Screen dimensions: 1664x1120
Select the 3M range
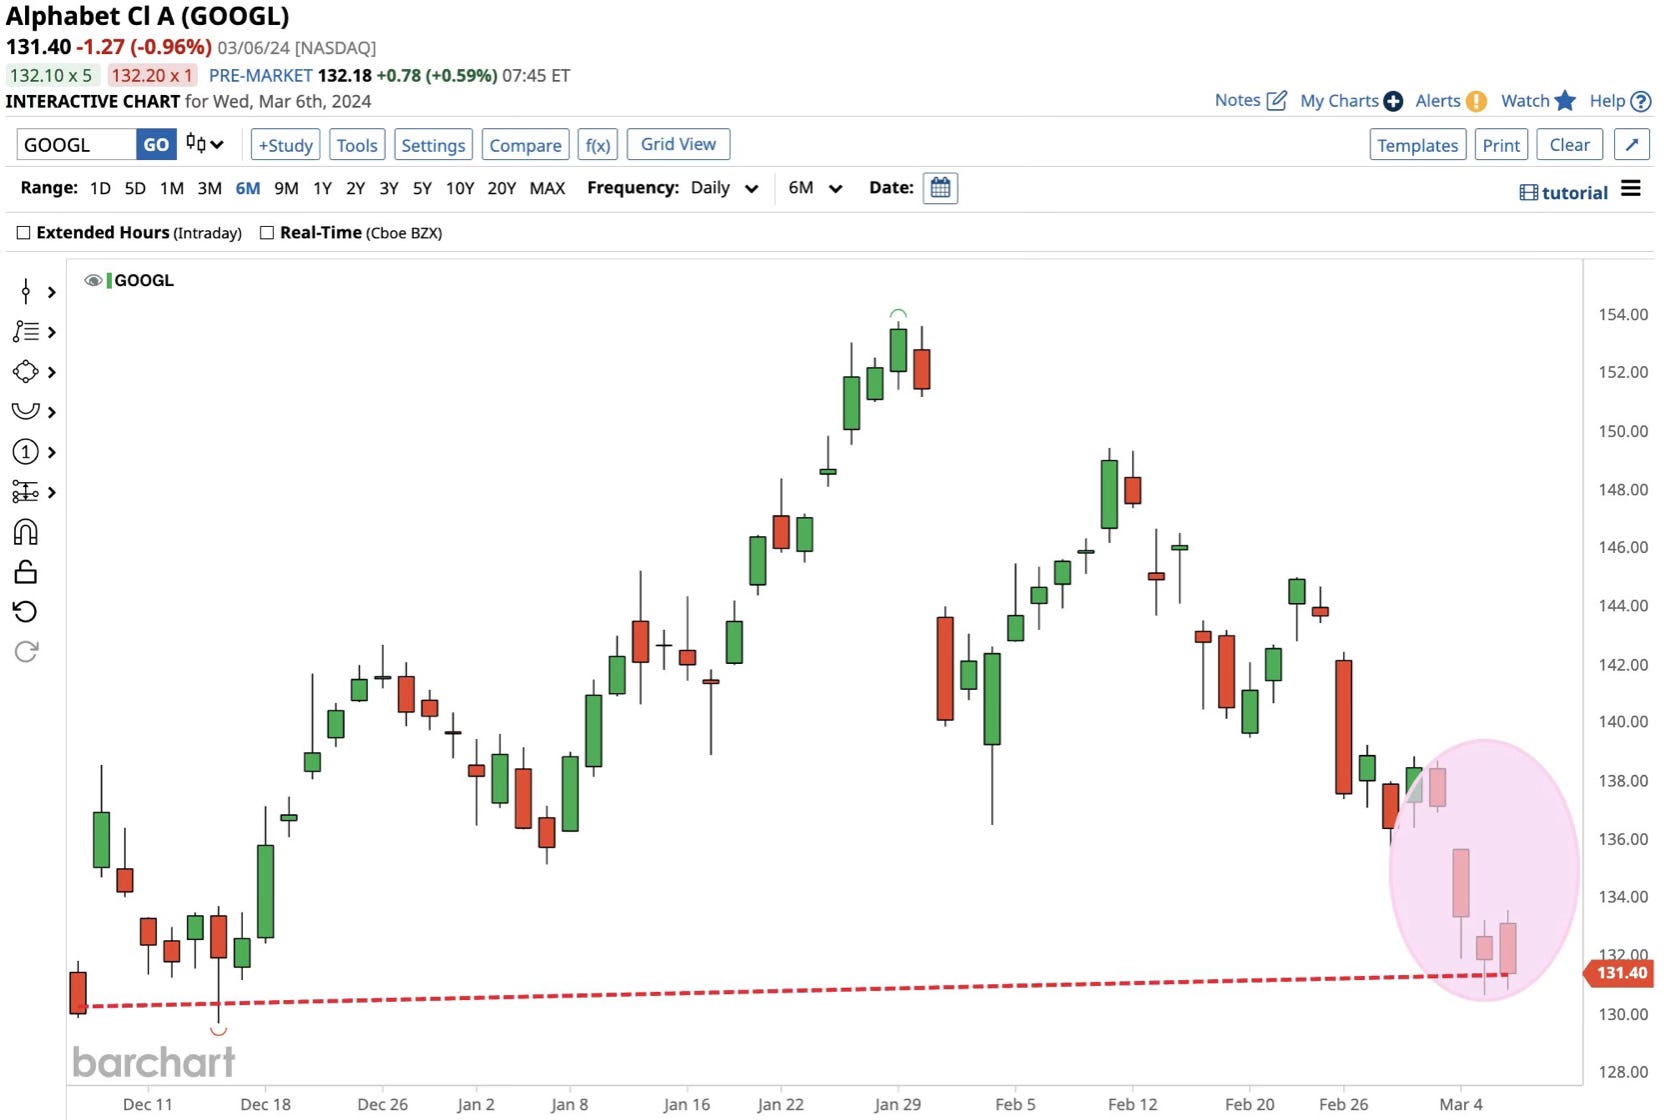pyautogui.click(x=210, y=188)
